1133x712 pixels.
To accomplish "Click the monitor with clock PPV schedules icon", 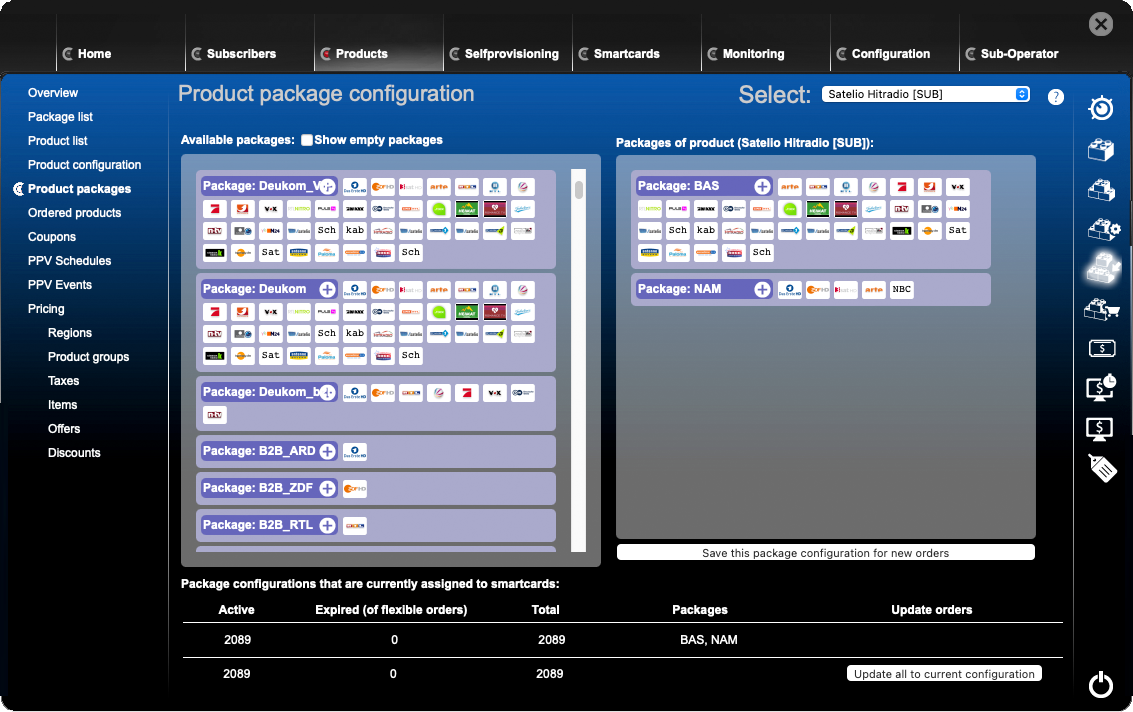I will [1101, 387].
